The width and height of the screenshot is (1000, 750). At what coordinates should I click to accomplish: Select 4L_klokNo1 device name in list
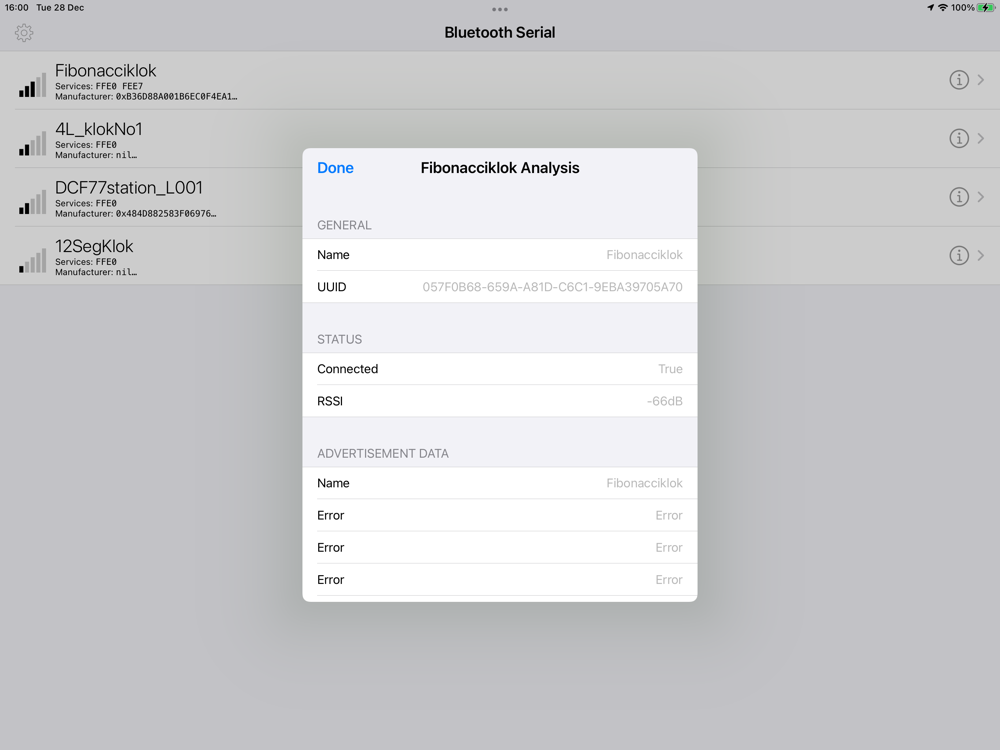point(99,129)
